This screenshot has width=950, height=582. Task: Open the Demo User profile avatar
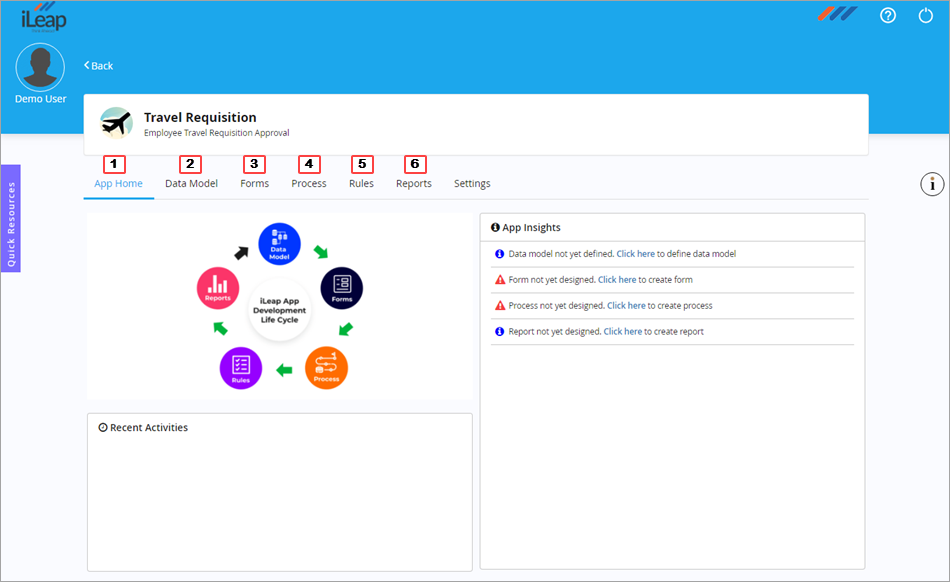(x=40, y=67)
